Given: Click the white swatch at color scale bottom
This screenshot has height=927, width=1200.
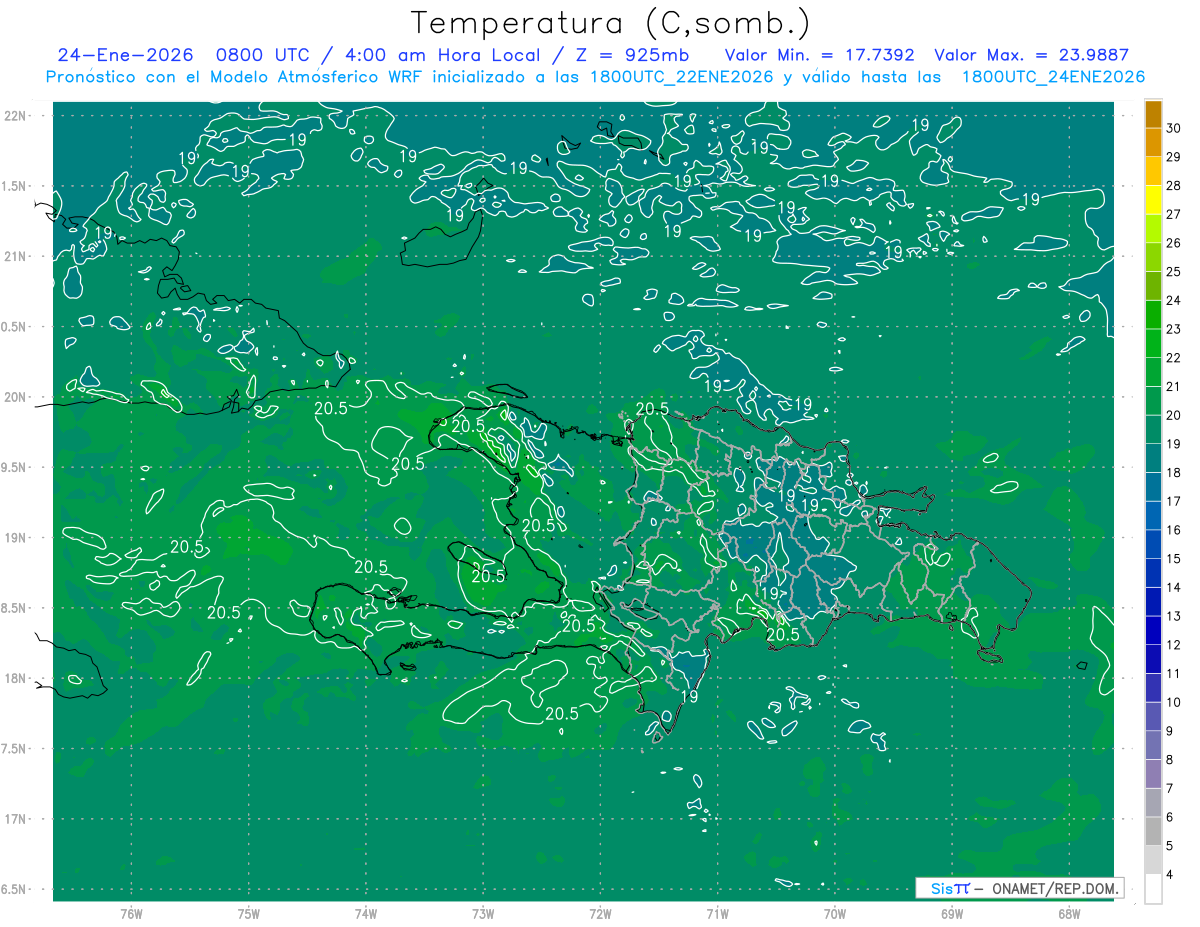Looking at the screenshot, I should click(1153, 889).
